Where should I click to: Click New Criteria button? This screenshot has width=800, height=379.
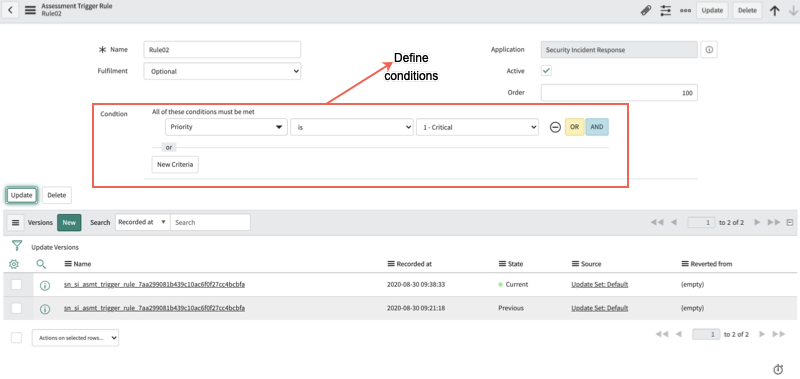coord(175,165)
